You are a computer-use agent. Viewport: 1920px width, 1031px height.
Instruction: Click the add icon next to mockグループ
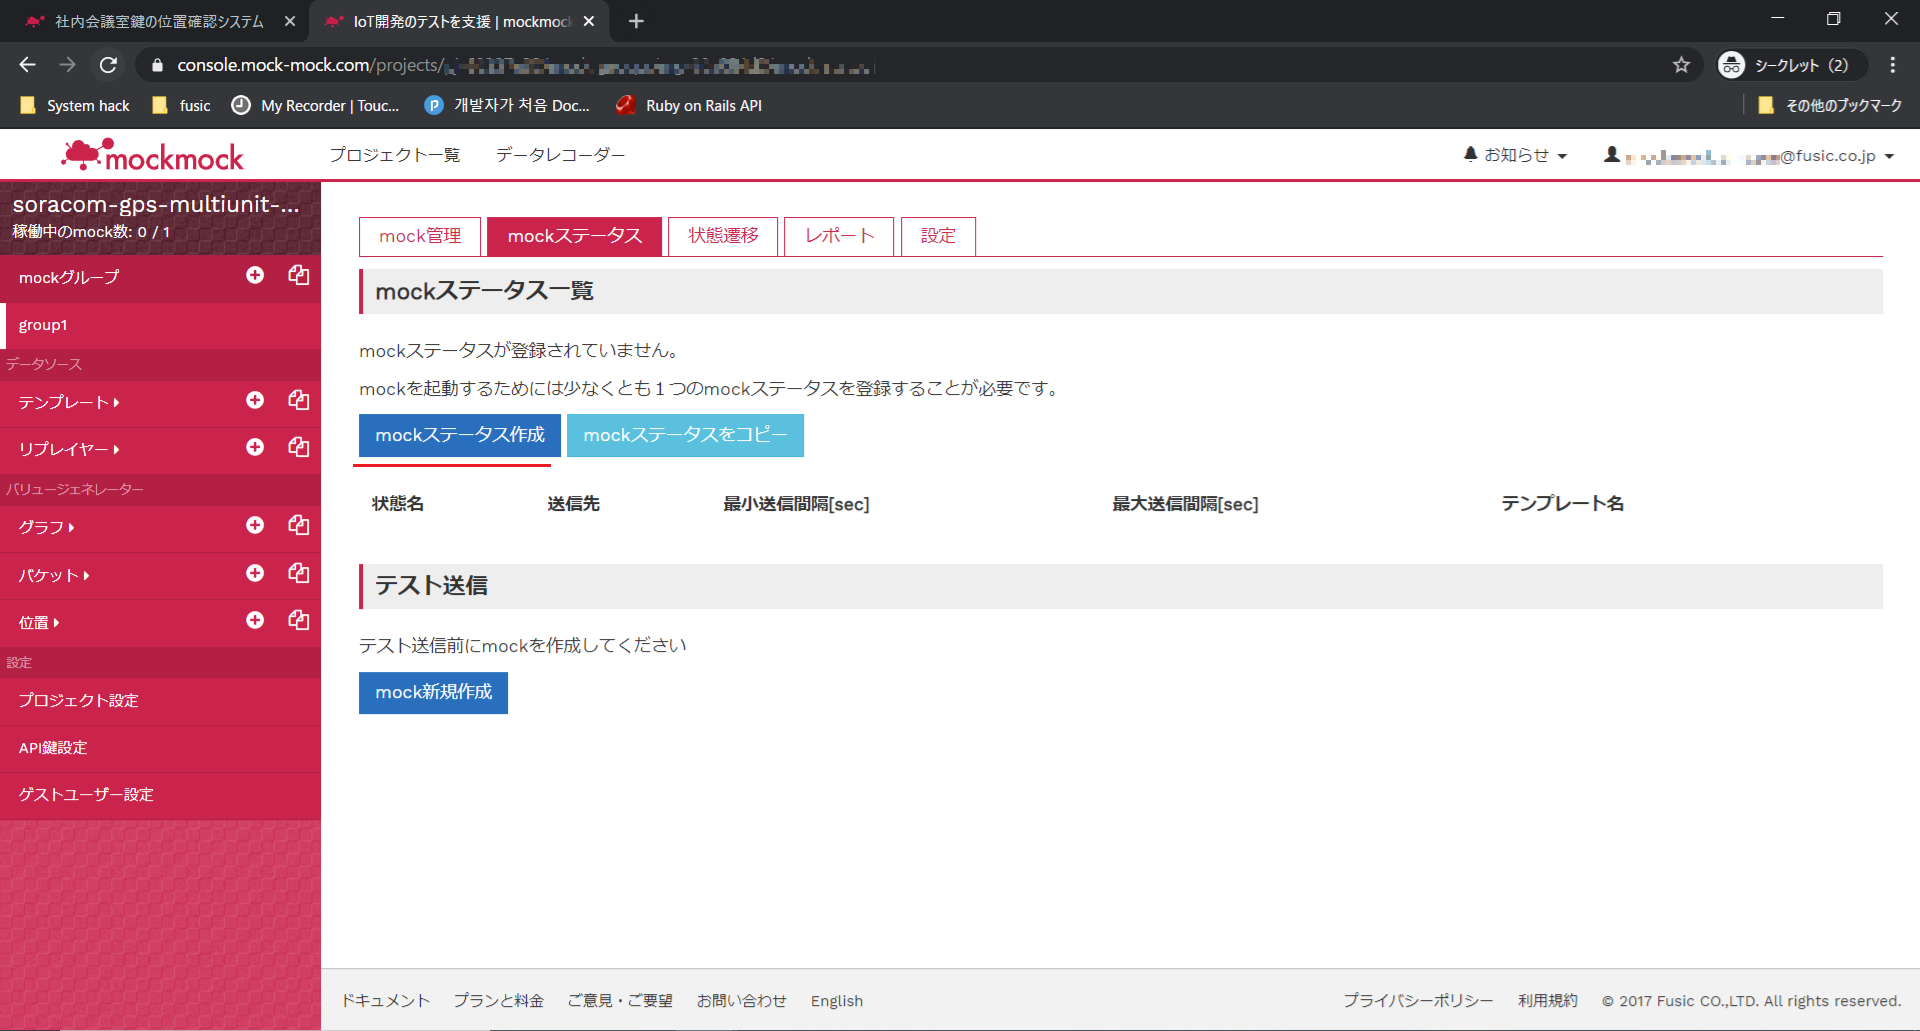255,275
